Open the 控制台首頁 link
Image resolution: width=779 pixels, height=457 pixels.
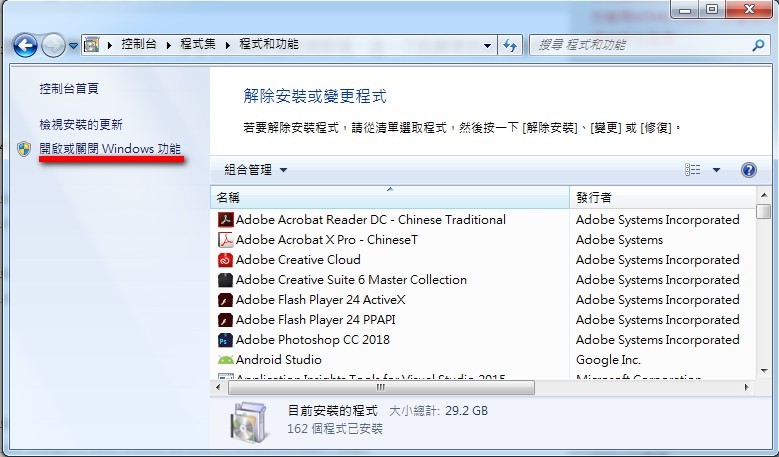(69, 89)
